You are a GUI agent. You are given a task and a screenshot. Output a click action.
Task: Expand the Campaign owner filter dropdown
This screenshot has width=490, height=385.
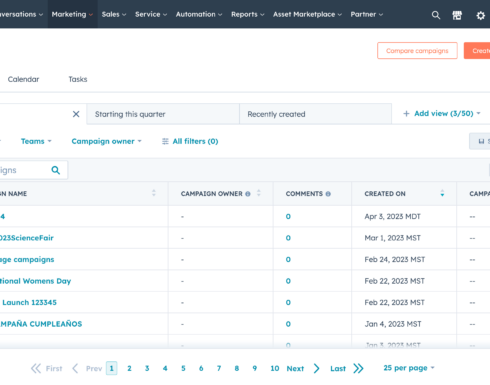pos(106,141)
